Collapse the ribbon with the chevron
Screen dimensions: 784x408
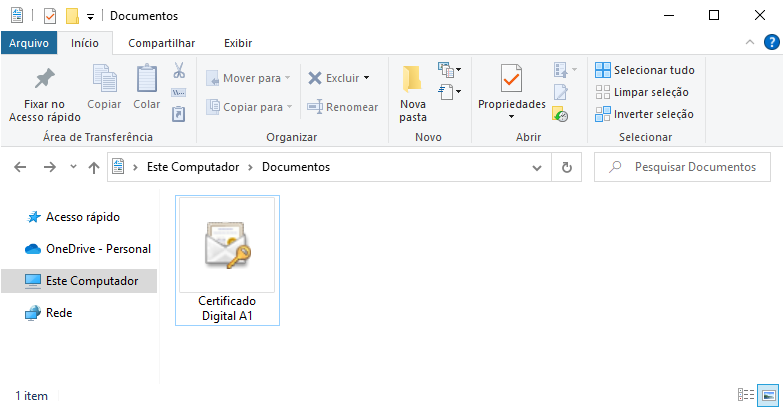(750, 42)
